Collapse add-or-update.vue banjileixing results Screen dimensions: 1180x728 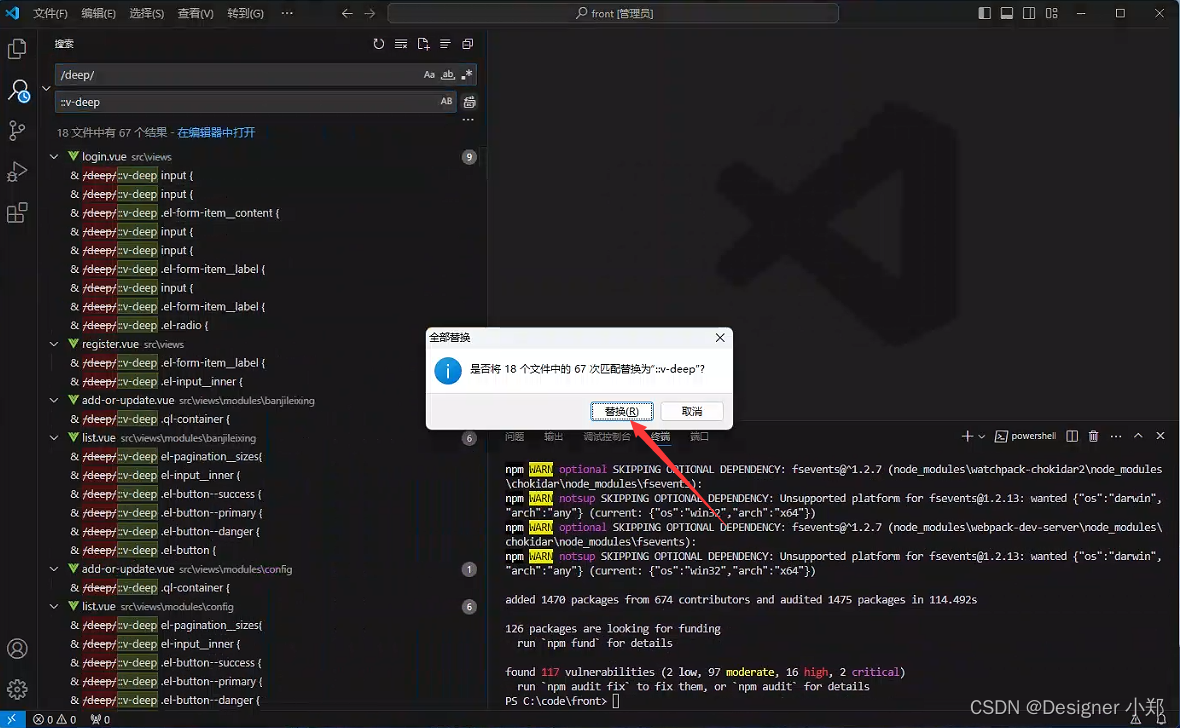pyautogui.click(x=54, y=401)
